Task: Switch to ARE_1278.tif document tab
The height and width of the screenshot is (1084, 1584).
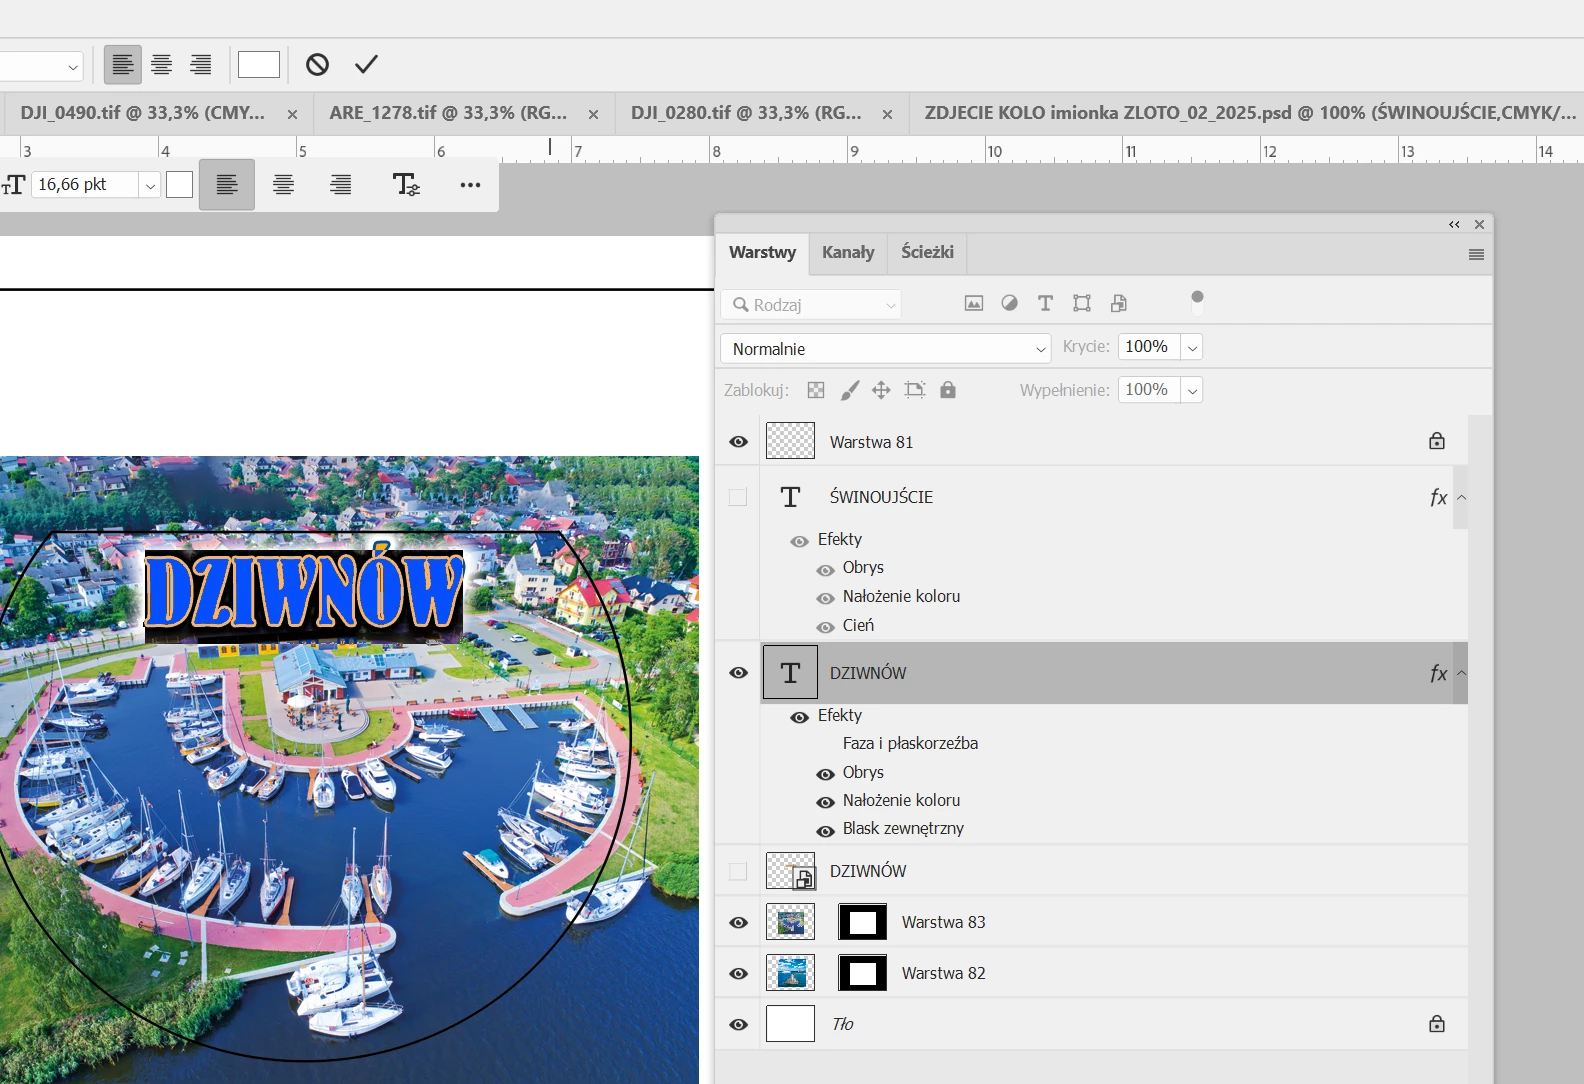Action: 448,113
